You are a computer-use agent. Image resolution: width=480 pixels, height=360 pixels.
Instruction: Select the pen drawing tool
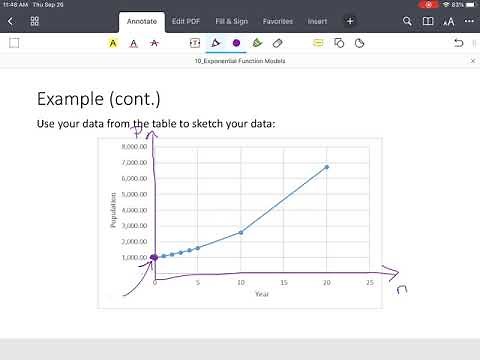(x=216, y=43)
